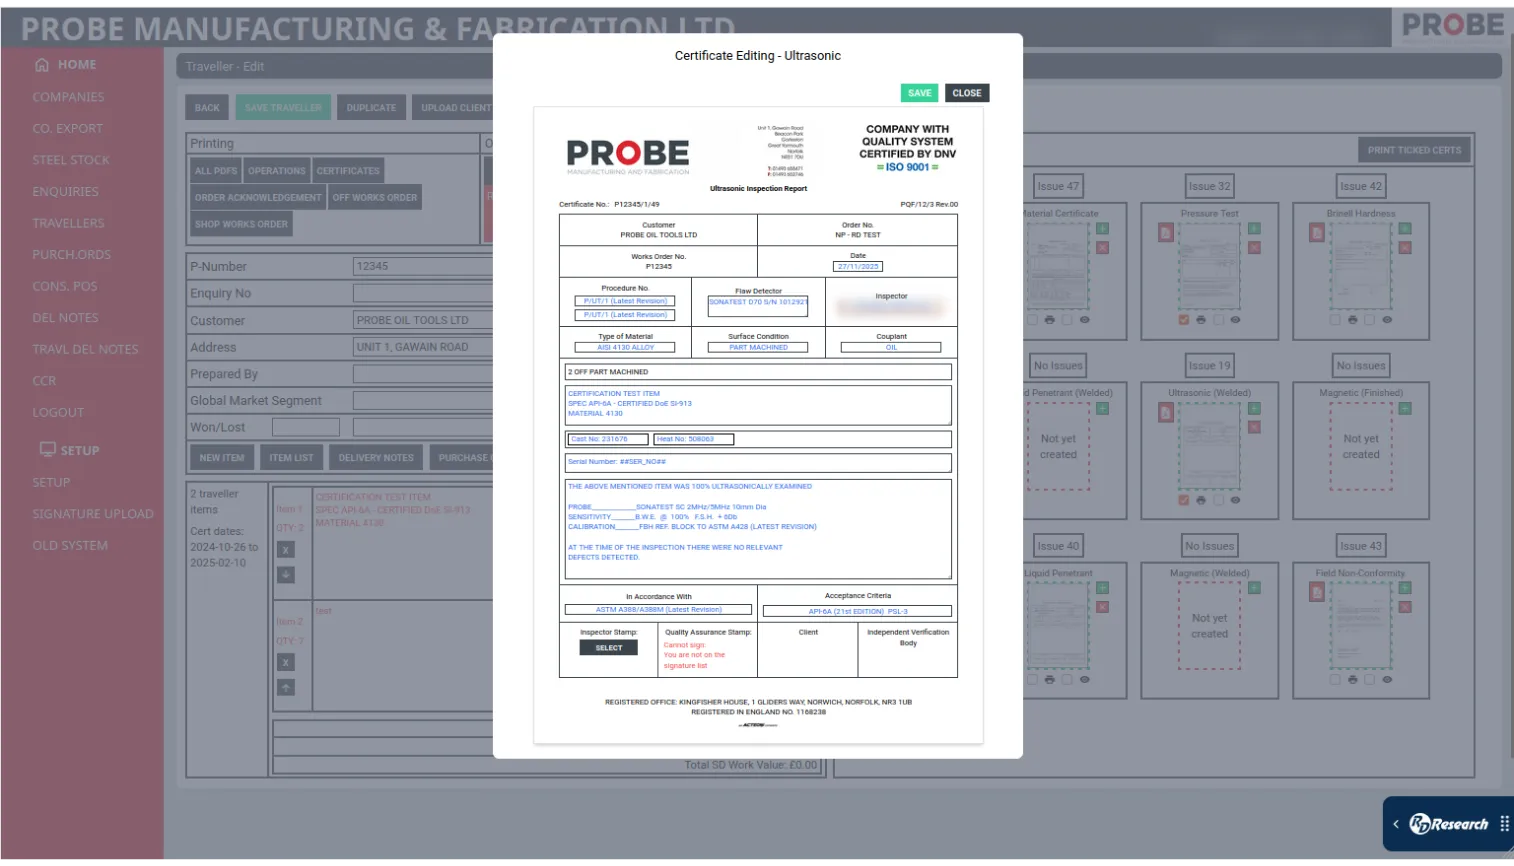Viewport: 1514px width, 866px height.
Task: Click the printer icon under Field Non-Conformity
Action: coord(1352,680)
